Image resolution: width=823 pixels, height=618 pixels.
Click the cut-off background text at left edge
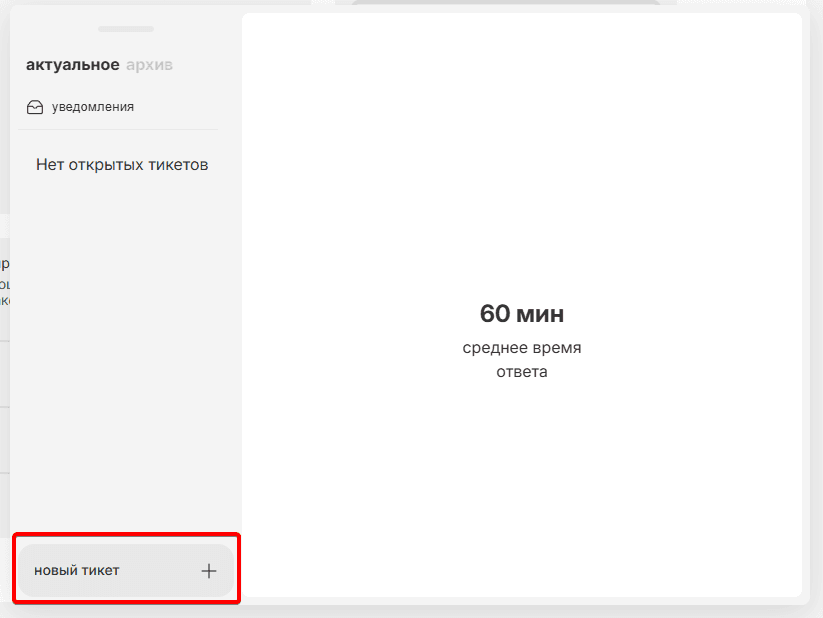(x=4, y=282)
